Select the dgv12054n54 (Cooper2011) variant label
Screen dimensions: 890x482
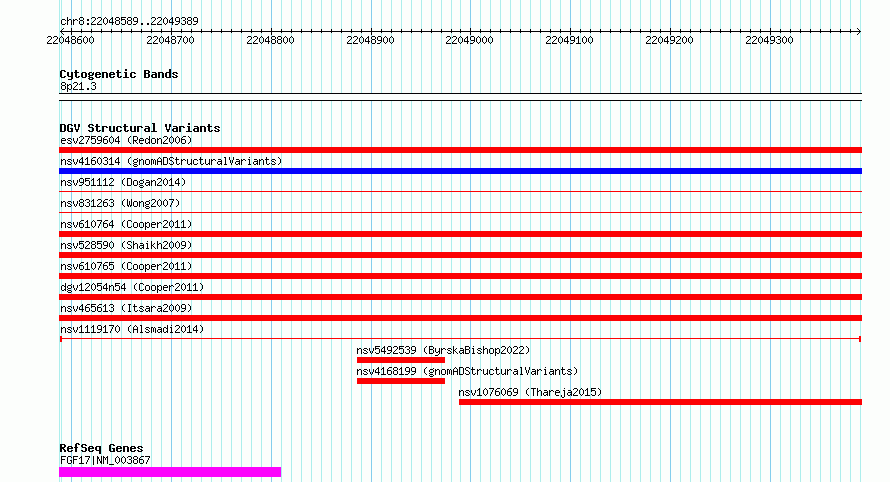tap(132, 287)
